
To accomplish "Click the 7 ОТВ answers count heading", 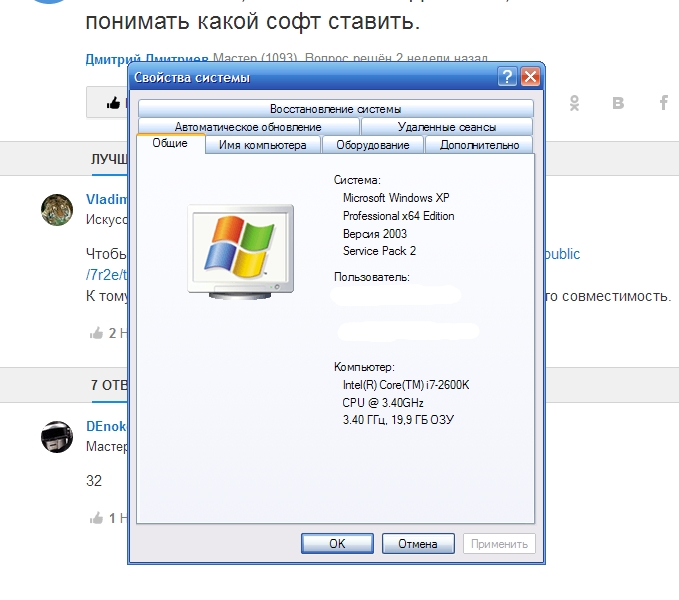I will click(x=109, y=385).
